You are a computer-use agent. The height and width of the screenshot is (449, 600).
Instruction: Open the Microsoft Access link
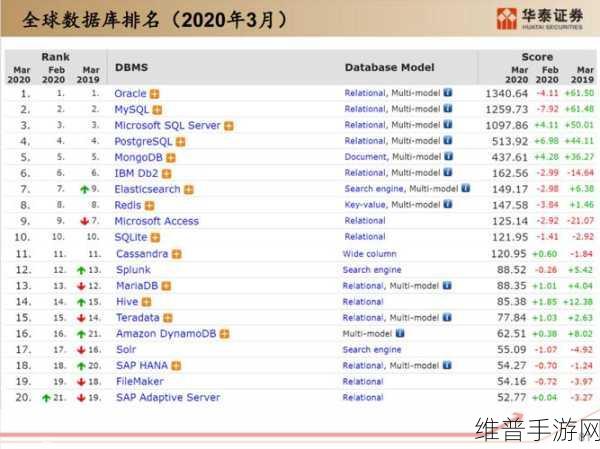click(157, 221)
